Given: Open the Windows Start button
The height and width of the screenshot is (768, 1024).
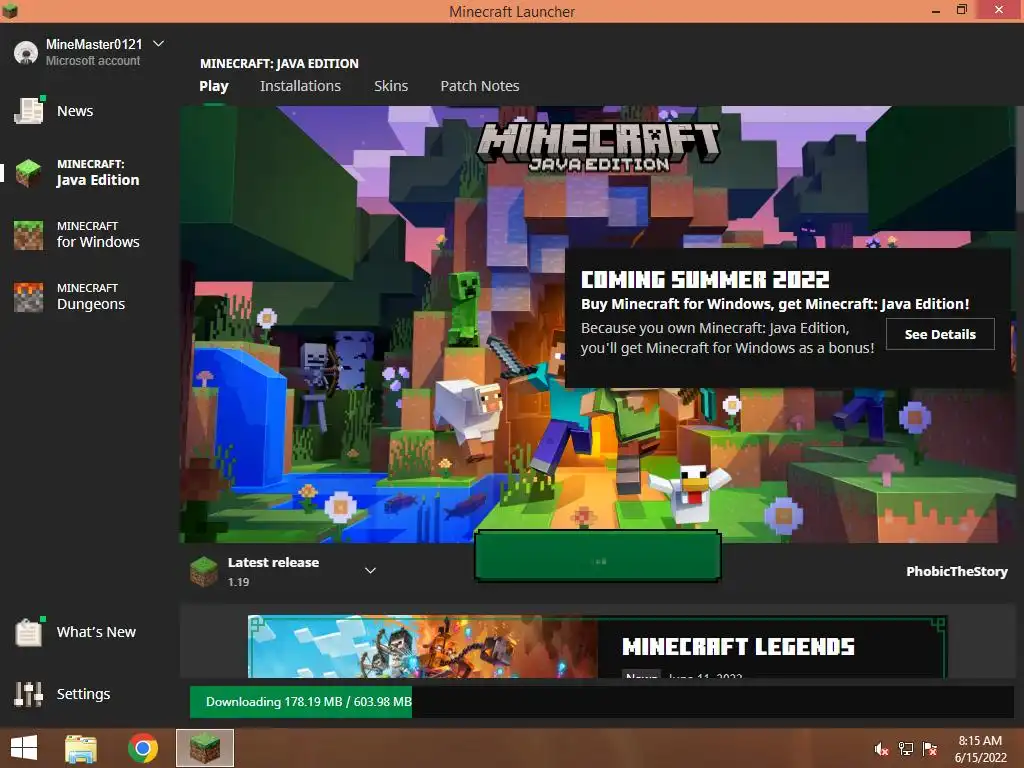Looking at the screenshot, I should pyautogui.click(x=24, y=748).
